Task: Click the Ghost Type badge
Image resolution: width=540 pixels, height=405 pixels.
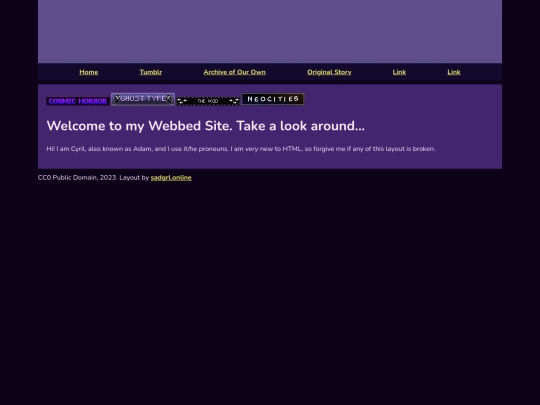Action: click(x=143, y=99)
